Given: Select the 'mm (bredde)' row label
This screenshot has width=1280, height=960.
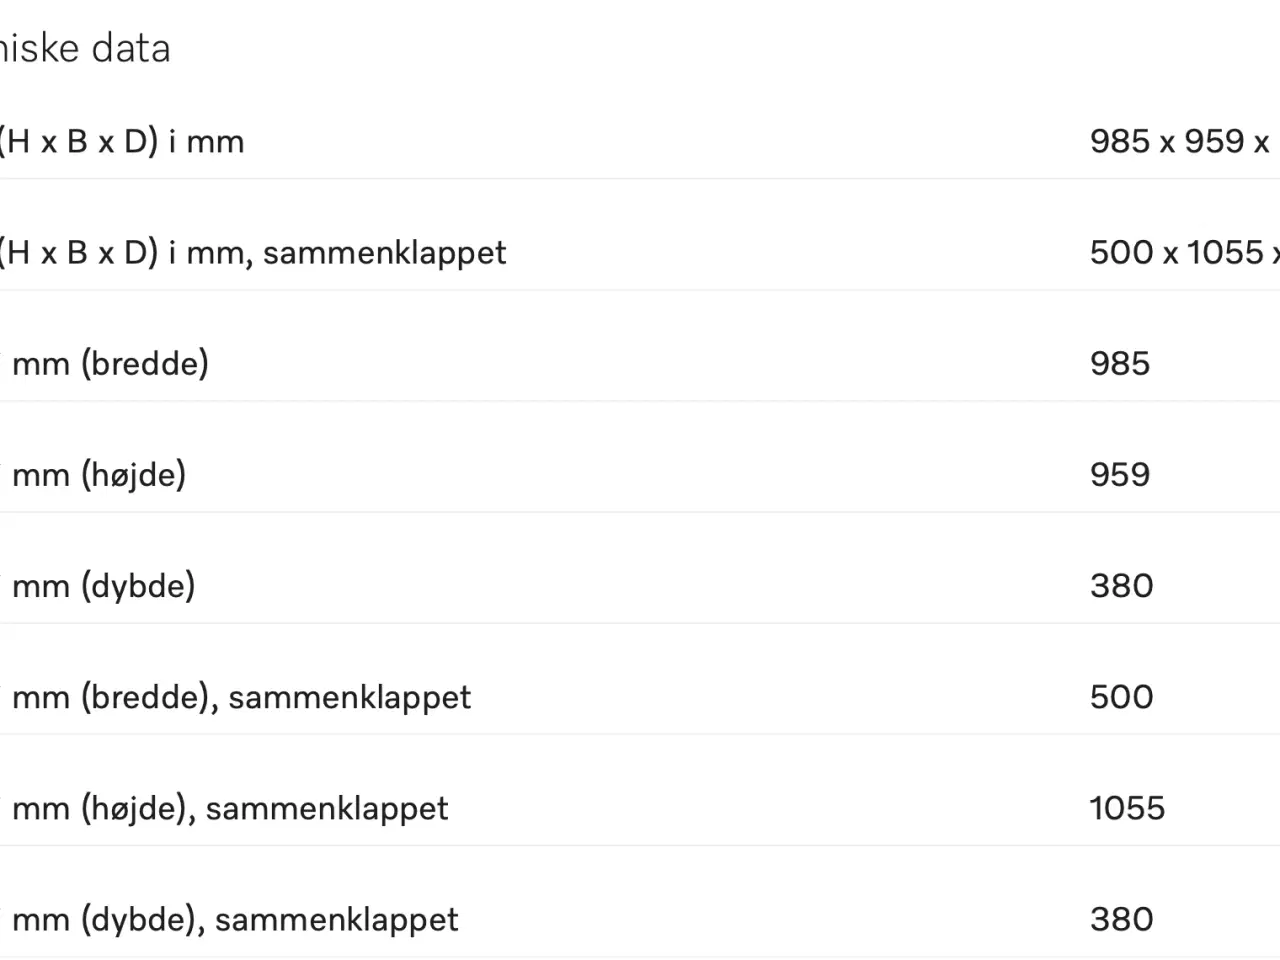Looking at the screenshot, I should pyautogui.click(x=110, y=363).
